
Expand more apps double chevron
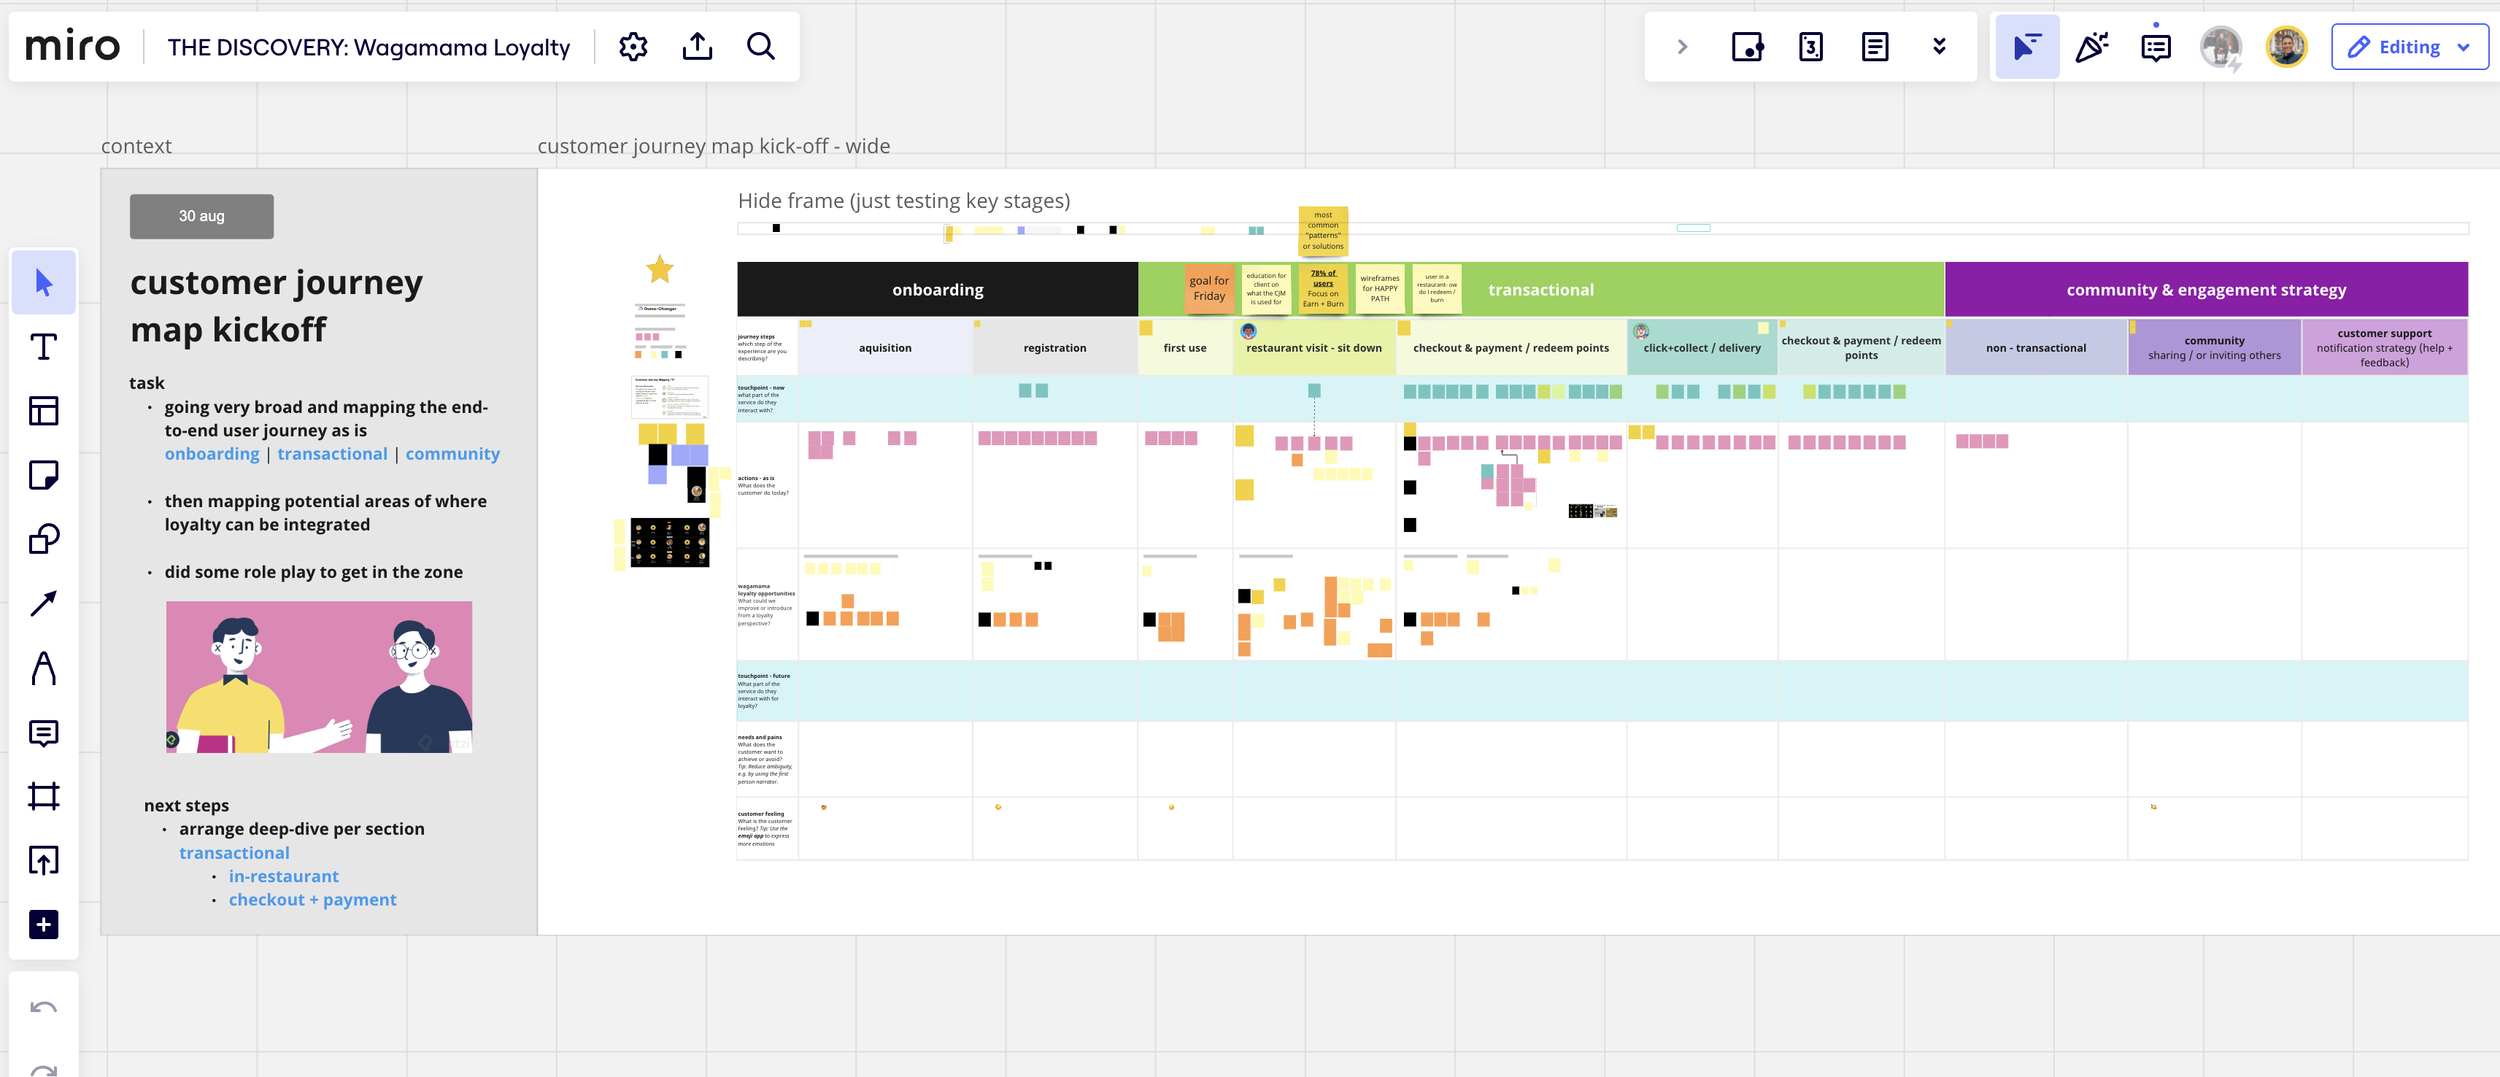click(1939, 46)
